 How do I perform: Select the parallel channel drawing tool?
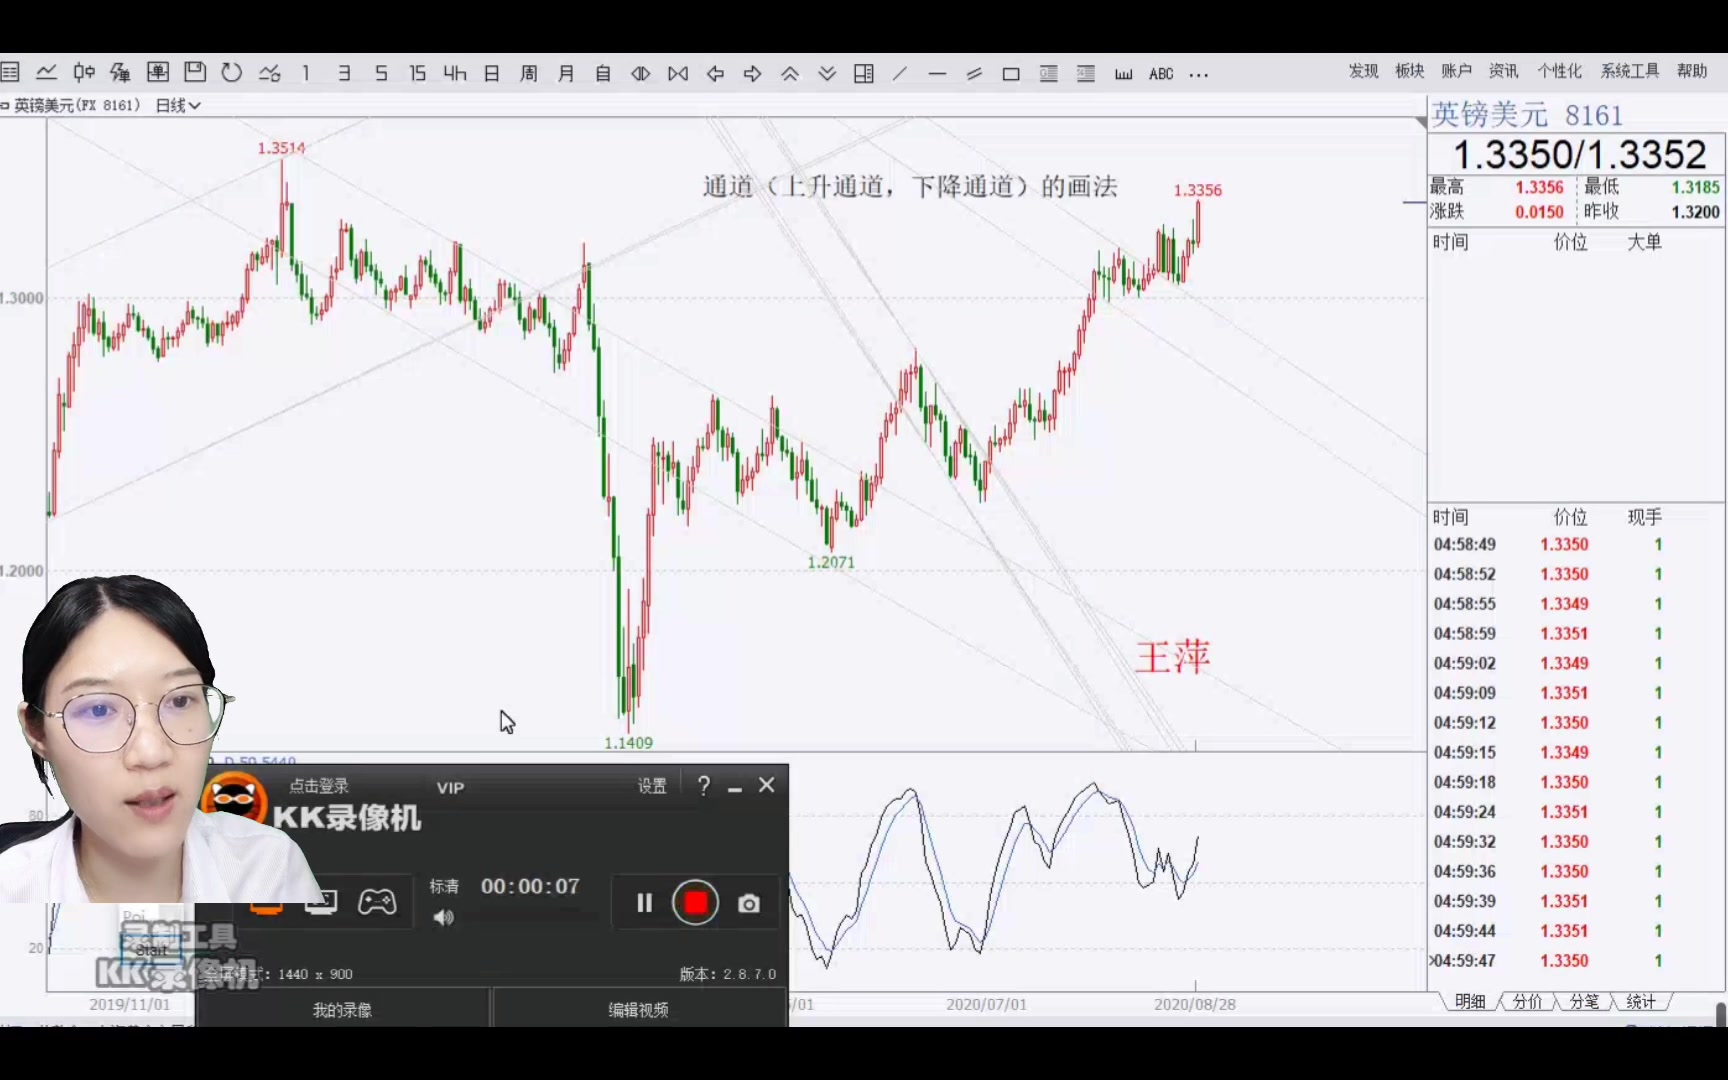point(974,73)
